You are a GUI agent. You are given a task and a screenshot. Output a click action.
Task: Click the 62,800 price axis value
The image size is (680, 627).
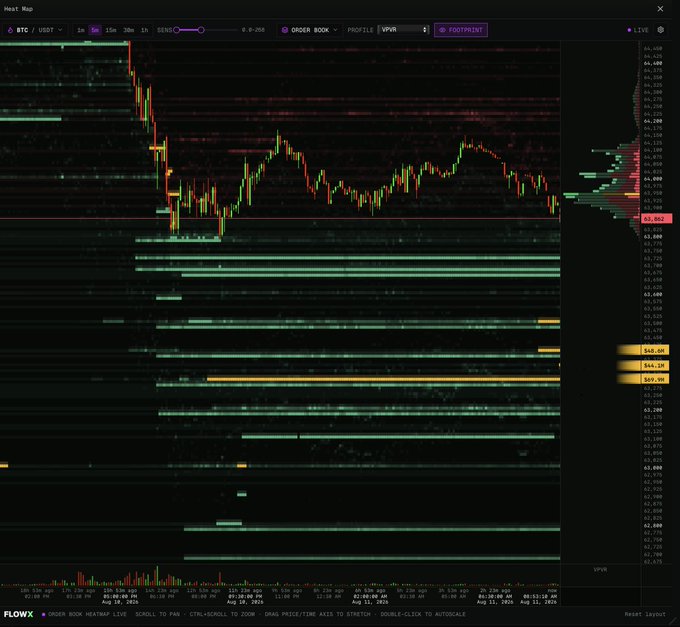(x=653, y=526)
